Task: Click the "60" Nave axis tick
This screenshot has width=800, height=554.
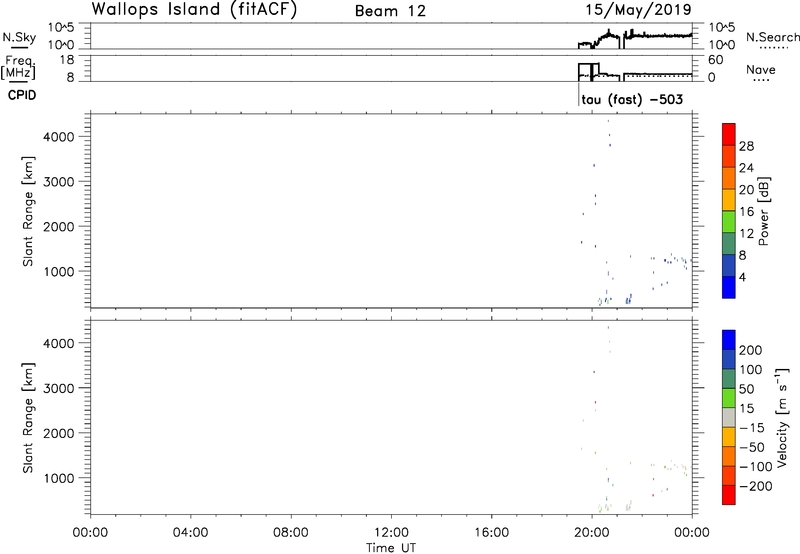Action: click(x=715, y=60)
